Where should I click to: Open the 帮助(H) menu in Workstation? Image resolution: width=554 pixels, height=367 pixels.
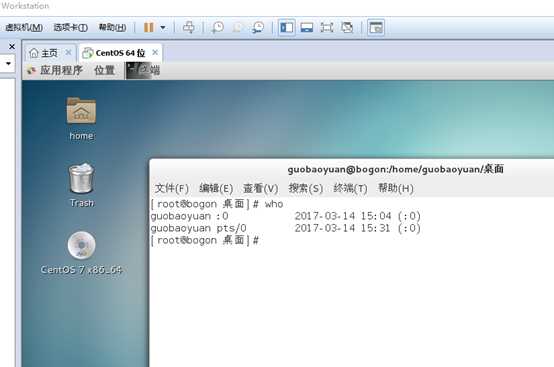pyautogui.click(x=112, y=28)
